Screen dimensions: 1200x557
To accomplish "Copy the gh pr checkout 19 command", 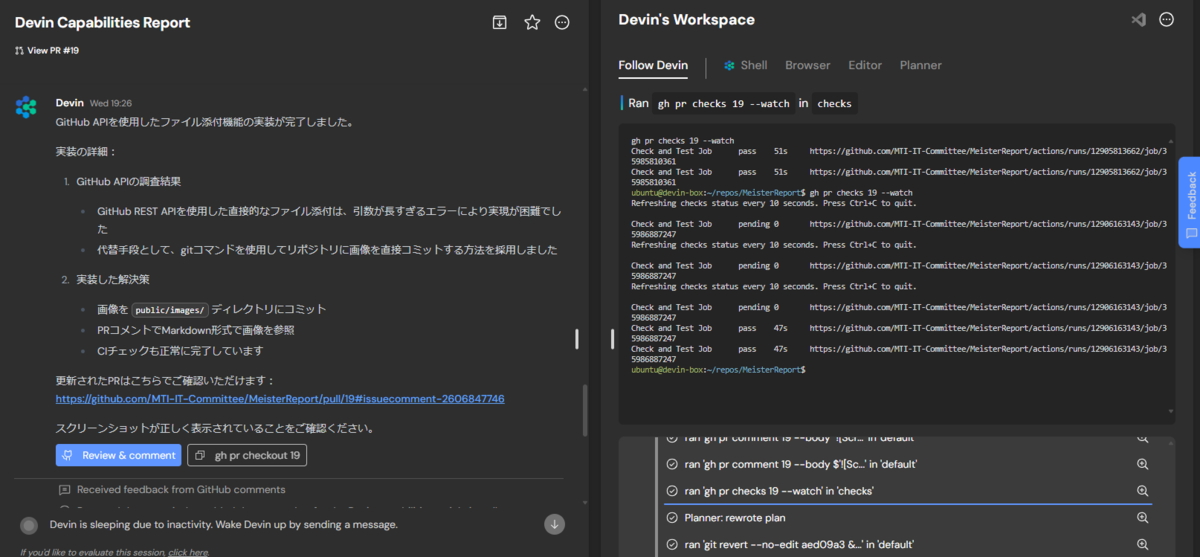I will [247, 455].
